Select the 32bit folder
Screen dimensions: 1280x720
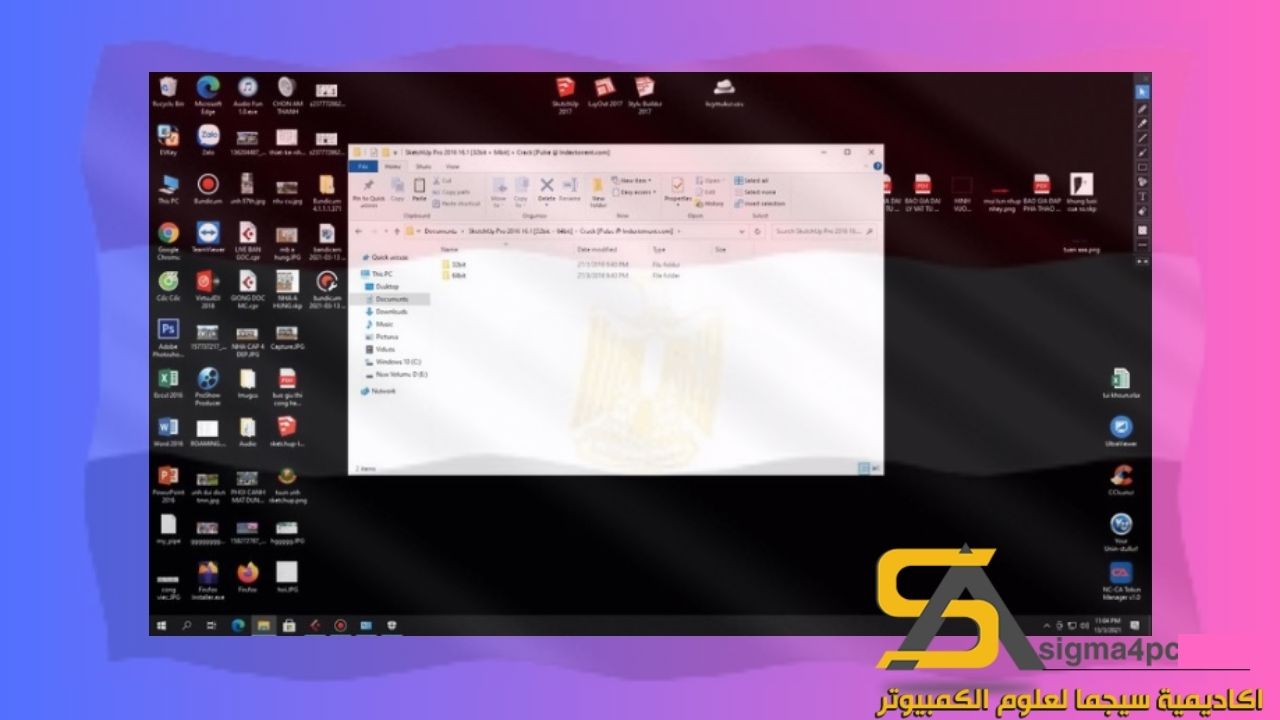454,264
